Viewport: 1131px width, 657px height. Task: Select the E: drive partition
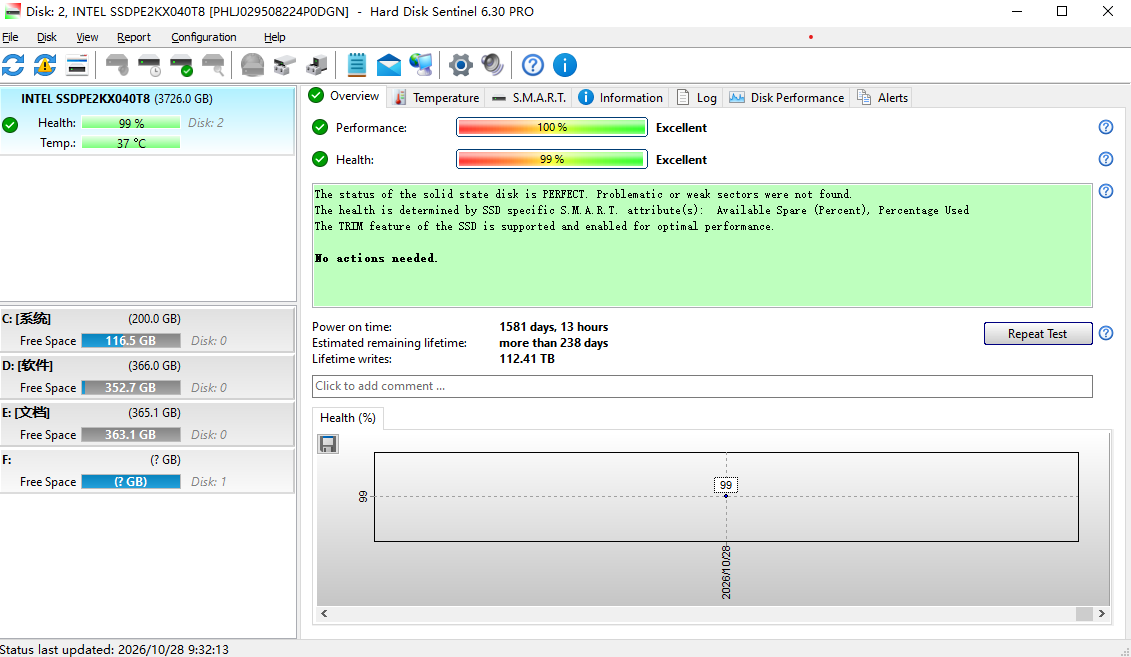click(x=147, y=423)
